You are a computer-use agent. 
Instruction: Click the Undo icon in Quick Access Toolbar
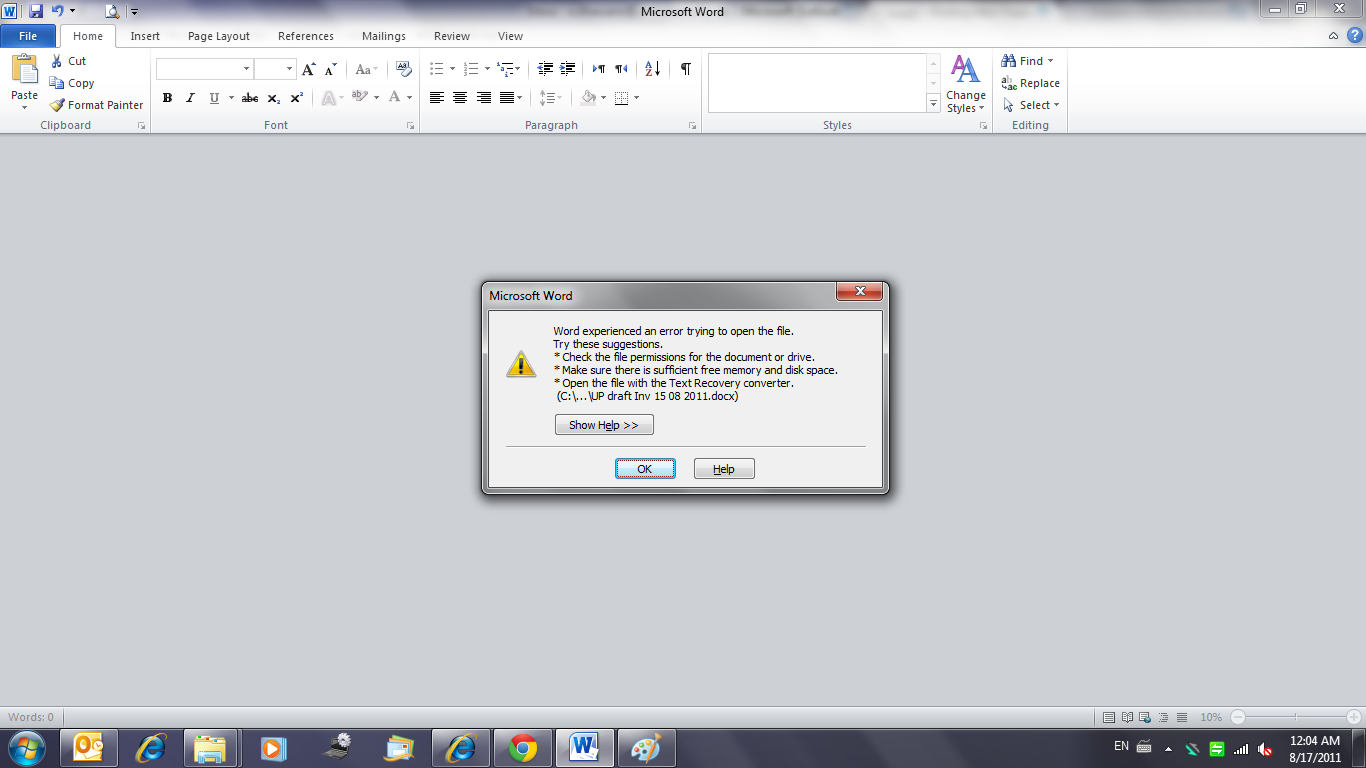coord(58,11)
